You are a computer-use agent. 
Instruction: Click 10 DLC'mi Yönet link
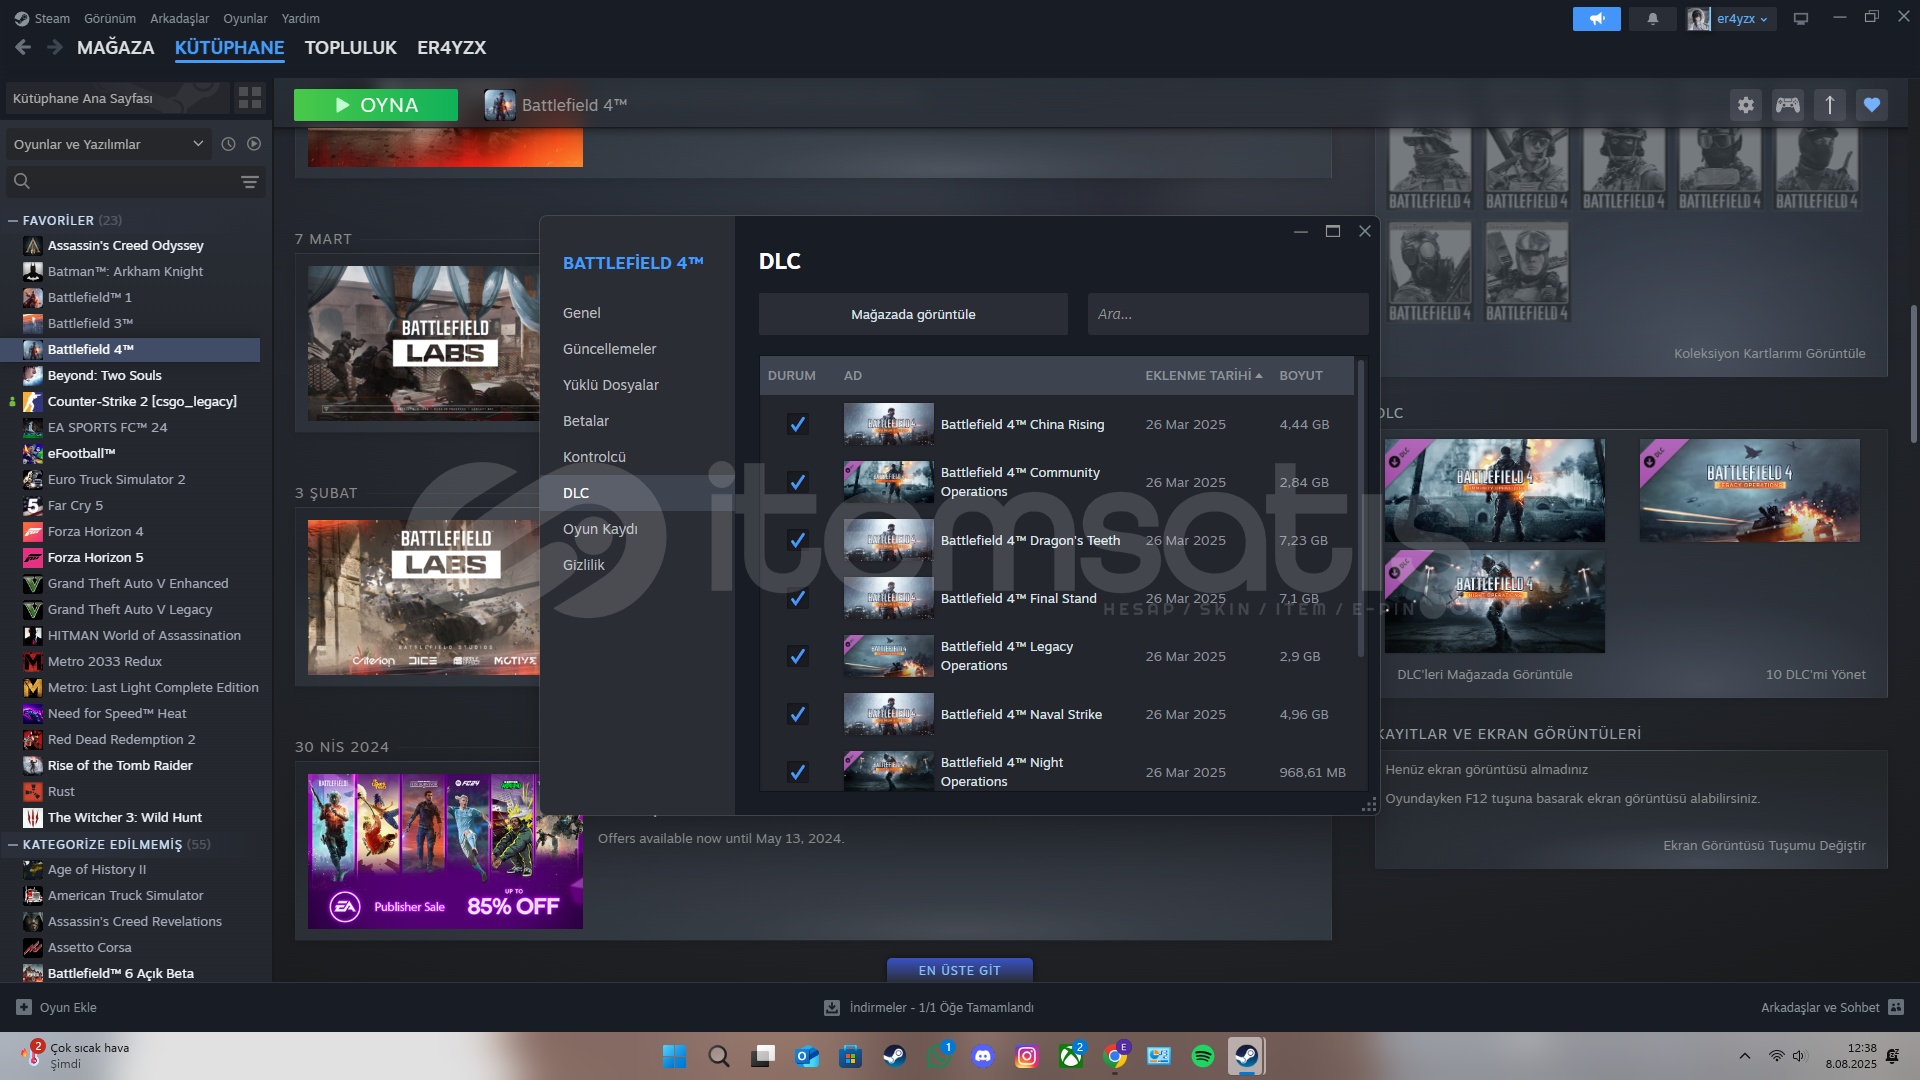[1815, 674]
